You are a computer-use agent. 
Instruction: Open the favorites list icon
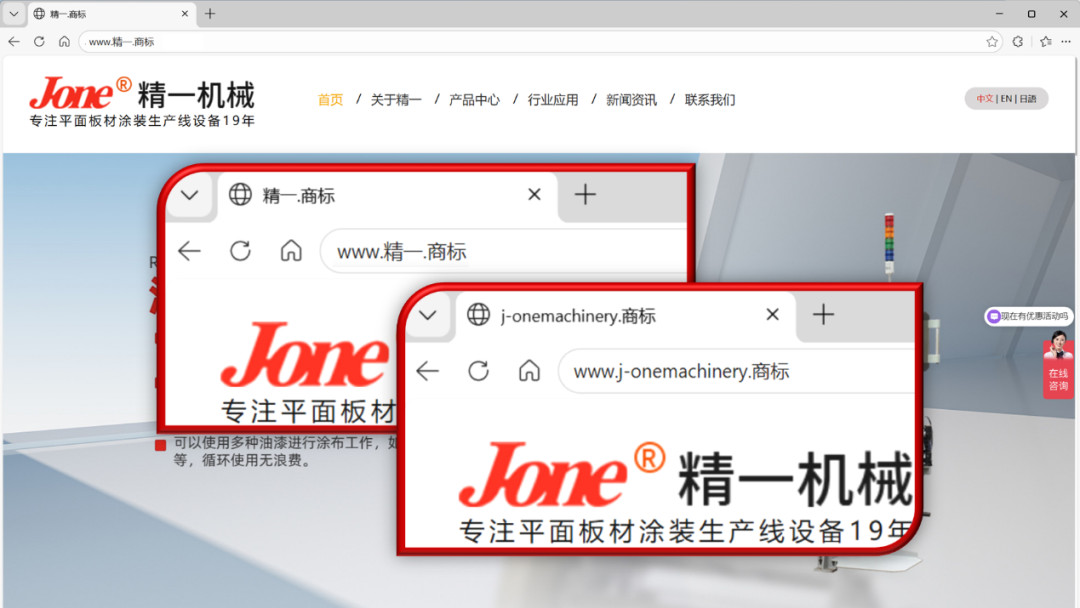pyautogui.click(x=1046, y=42)
